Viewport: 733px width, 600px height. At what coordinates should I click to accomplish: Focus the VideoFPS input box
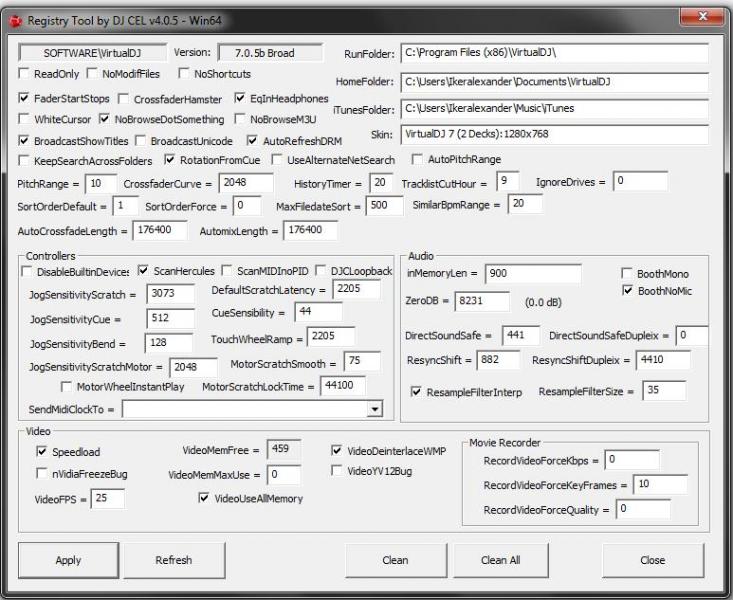click(108, 499)
